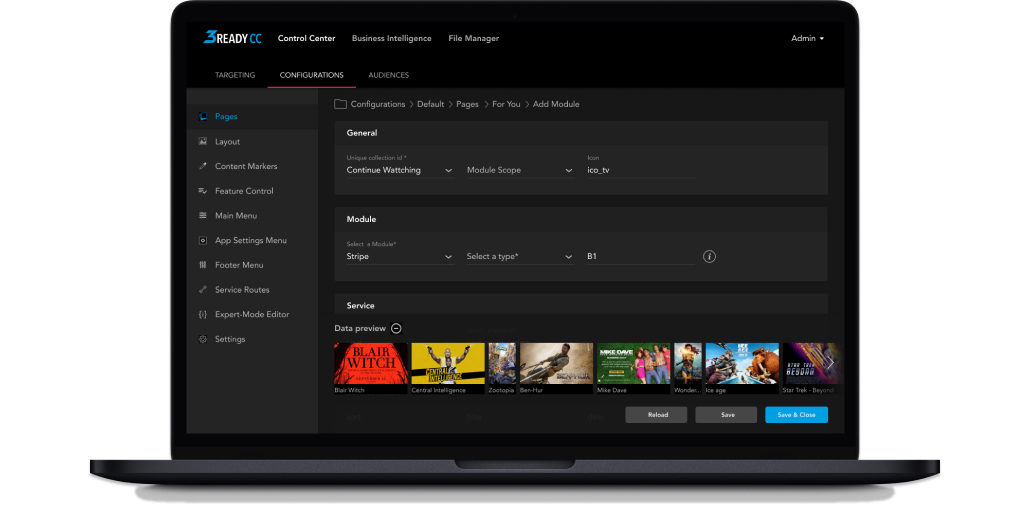Click the Save & Close button
Screen dimensions: 1030x506
pos(796,415)
